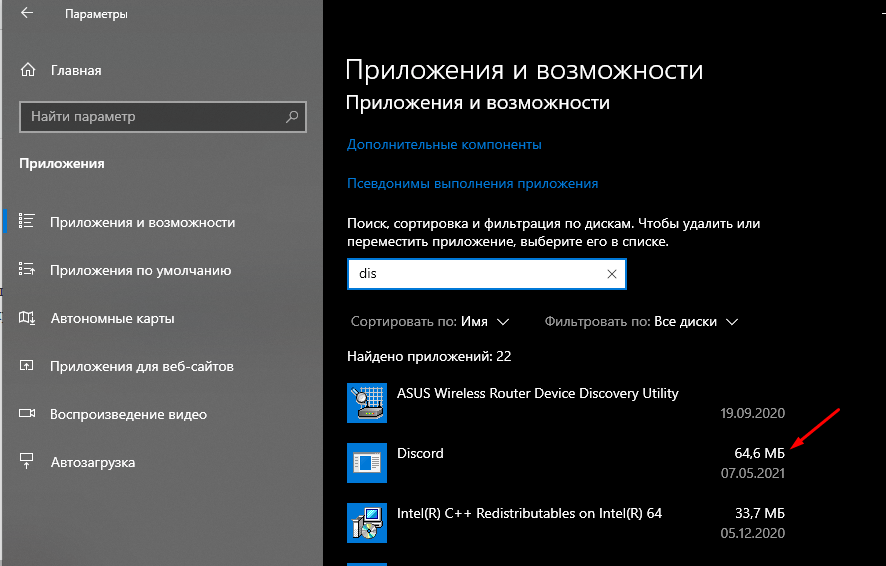This screenshot has width=886, height=566.
Task: Click the Воспроизведение видео camera icon
Action: tap(28, 414)
